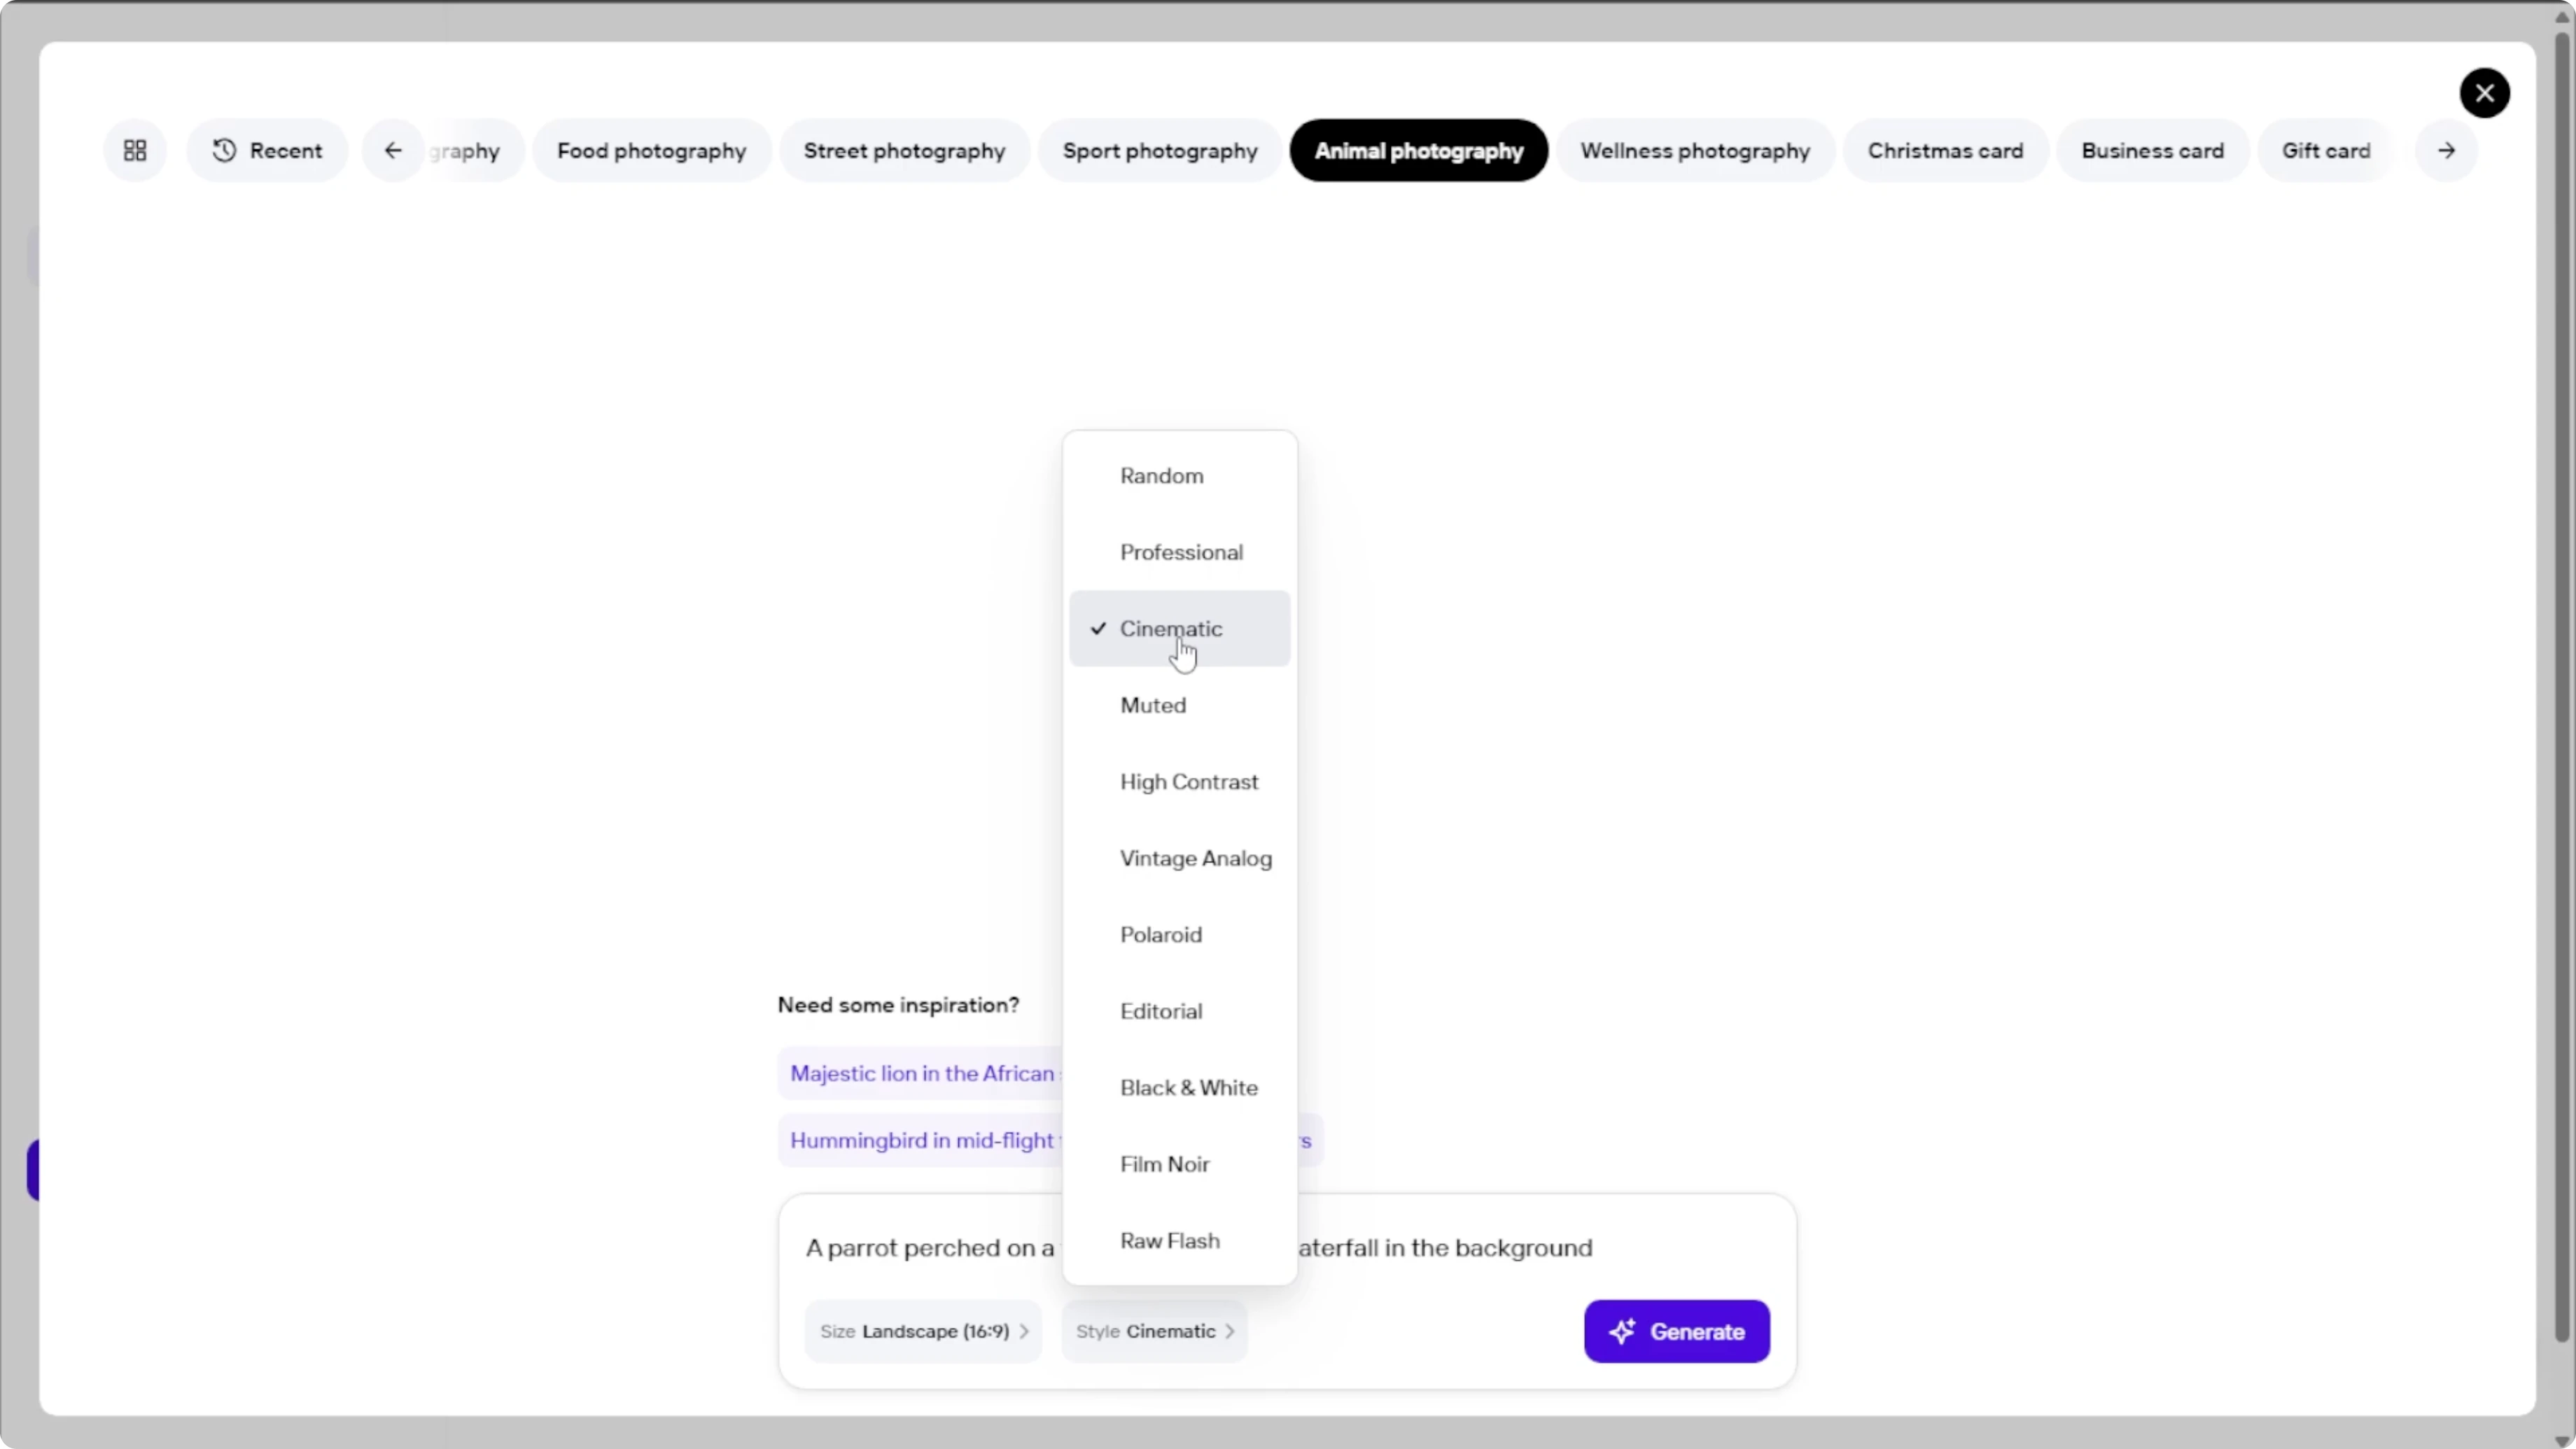Choose Professional style option
The width and height of the screenshot is (2576, 1449).
tap(1179, 552)
